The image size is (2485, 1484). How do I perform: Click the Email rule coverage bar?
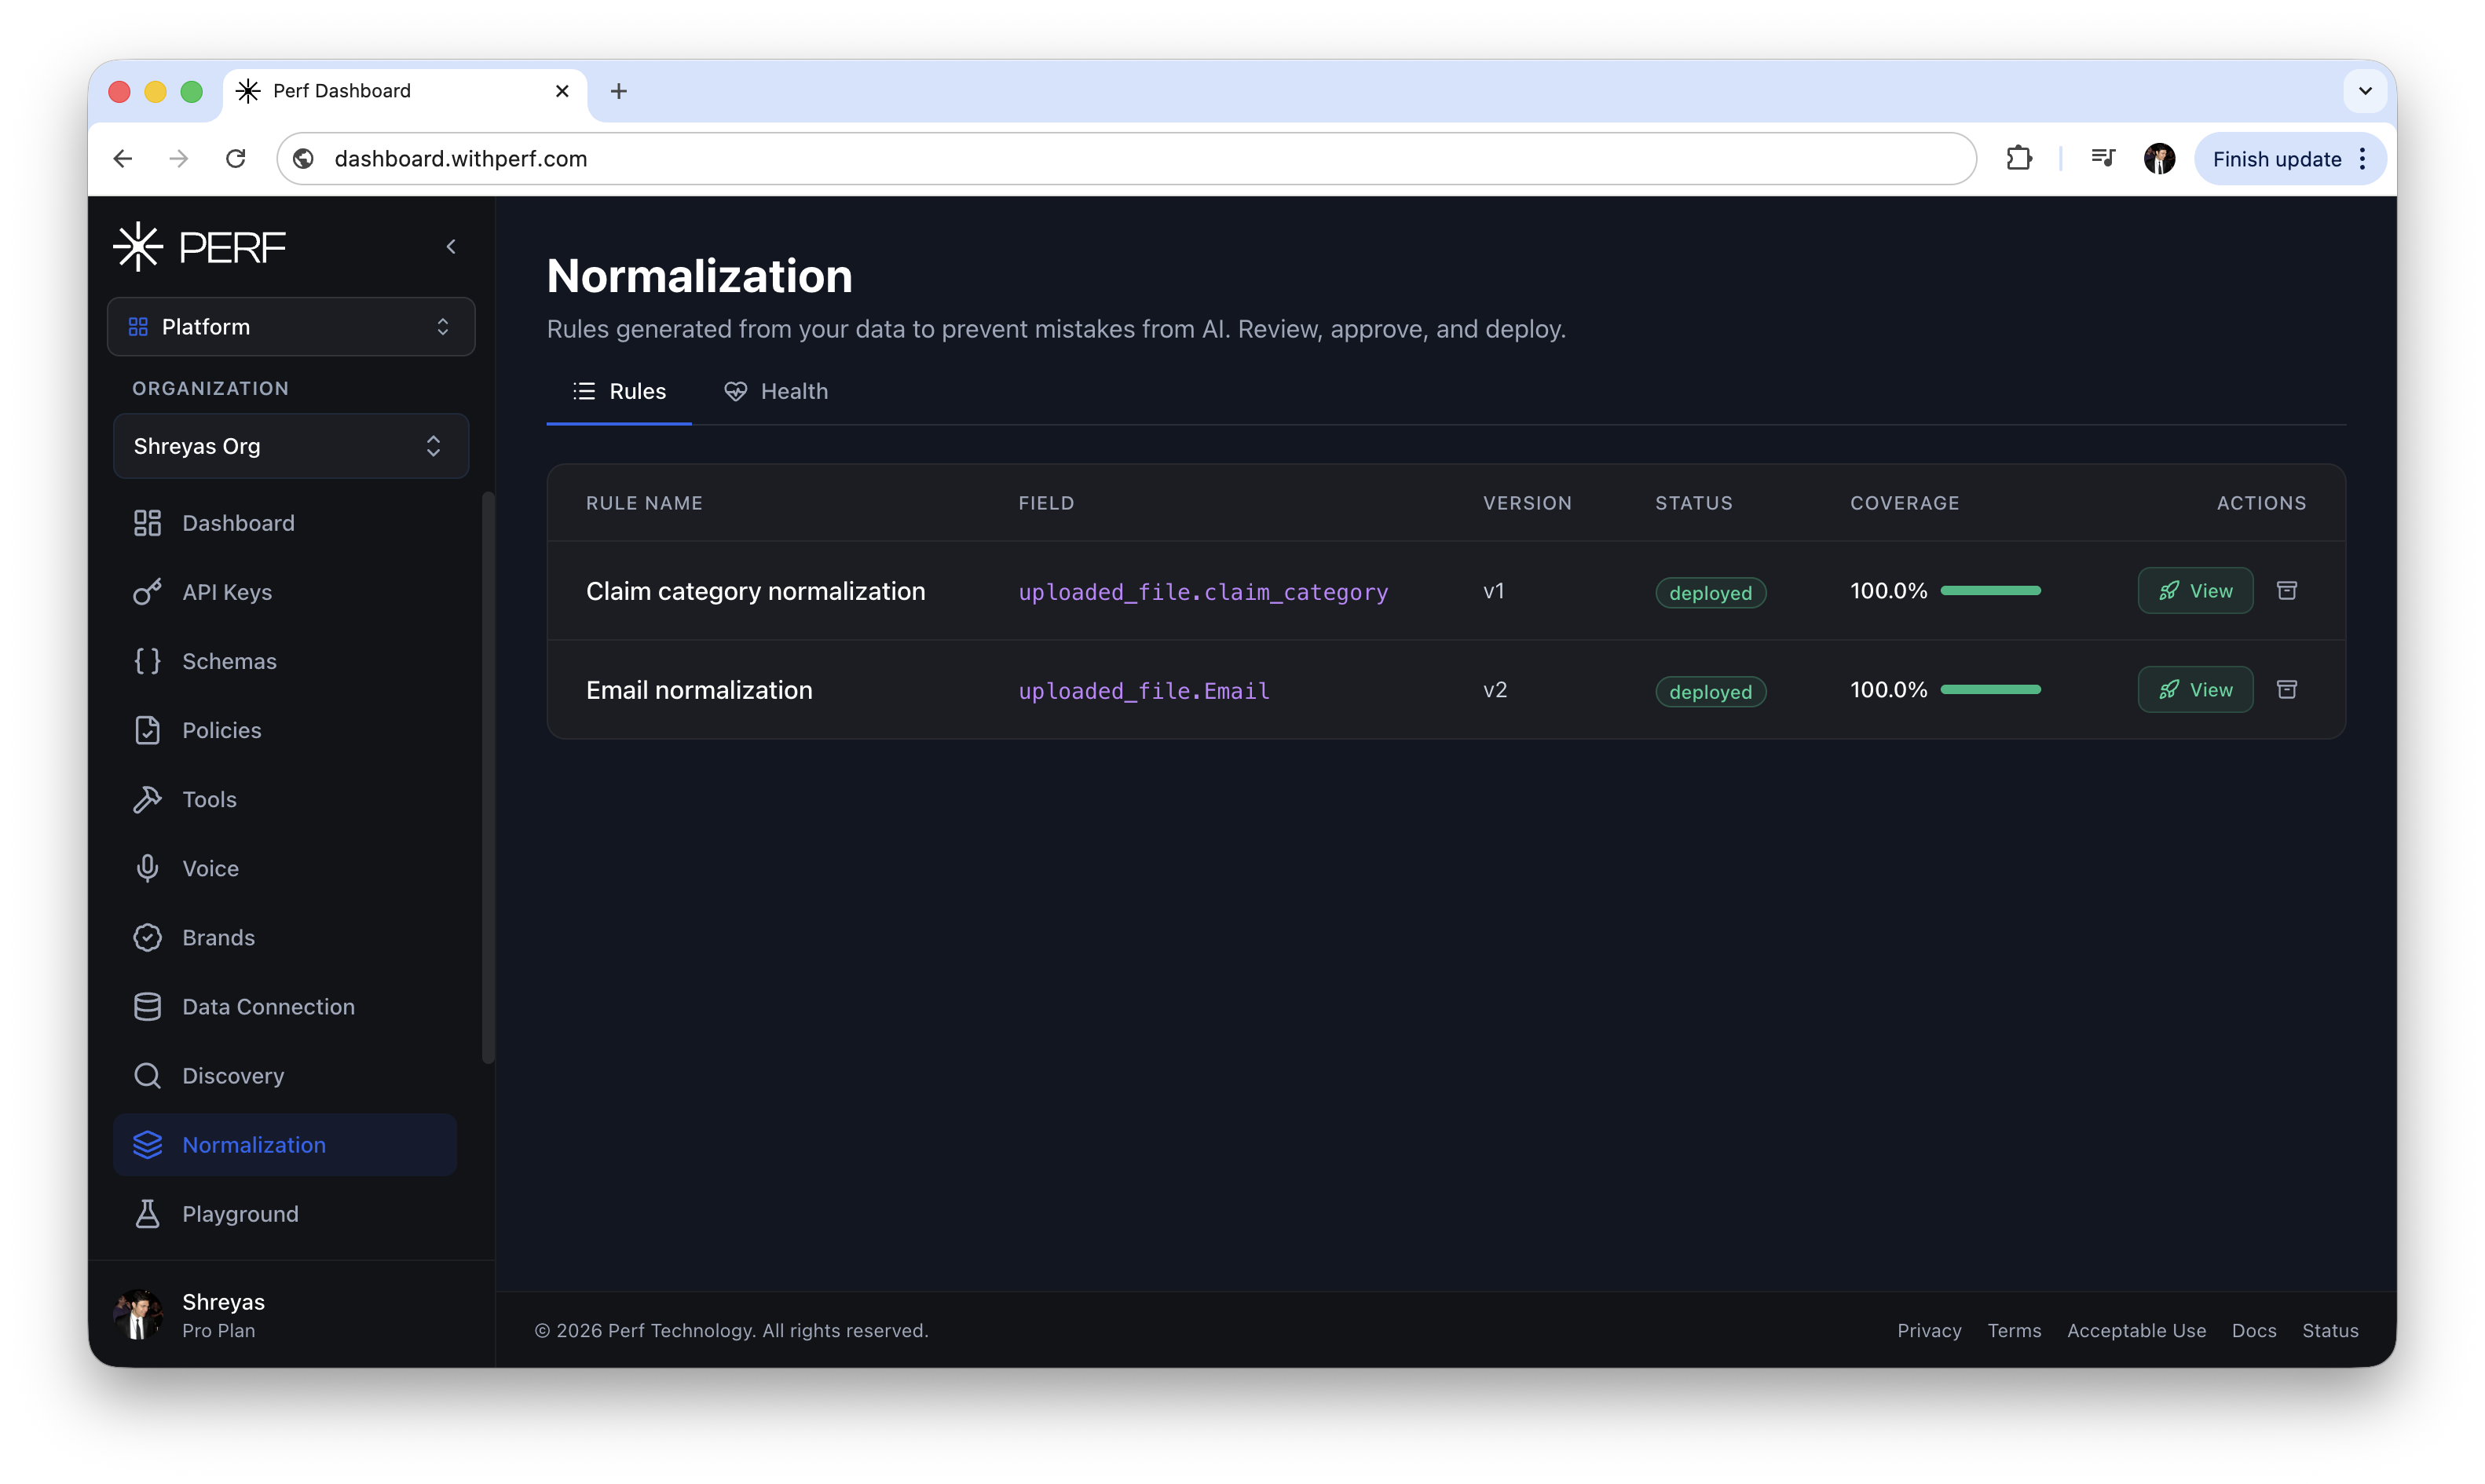(x=1990, y=690)
